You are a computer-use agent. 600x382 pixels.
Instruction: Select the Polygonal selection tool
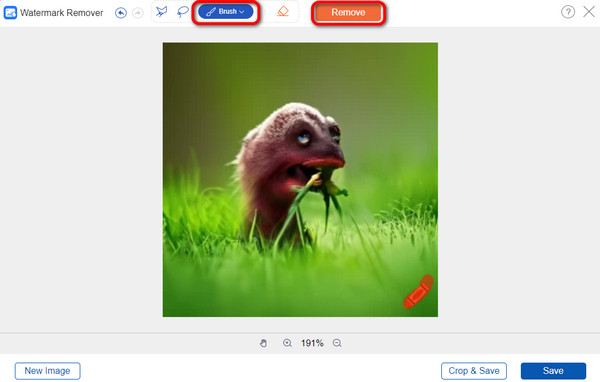[161, 11]
